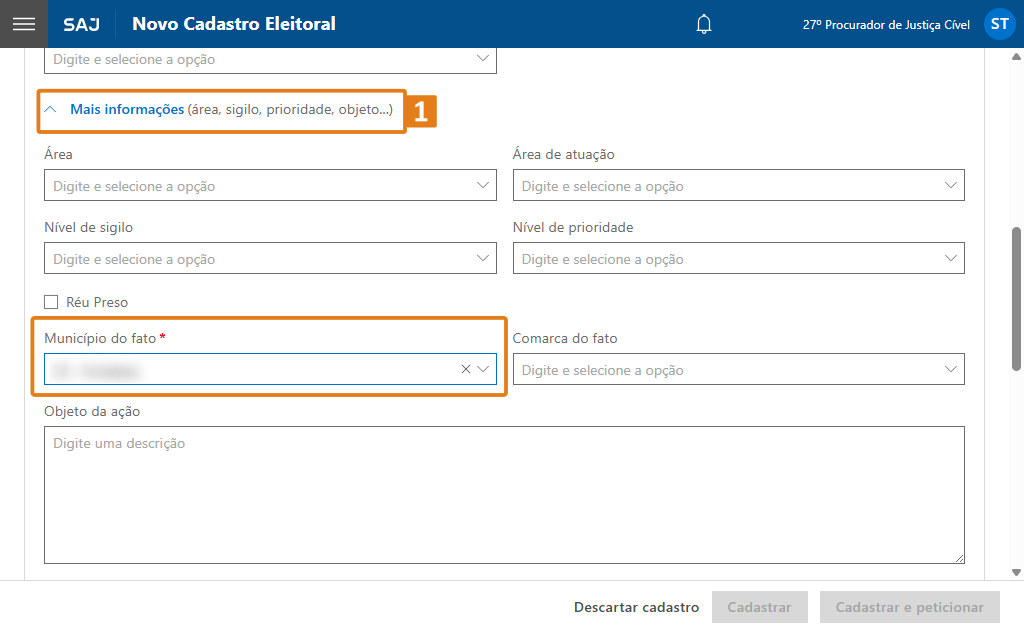Viewport: 1024px width, 633px height.
Task: Open the Nível de sigilo dropdown
Action: 270,259
